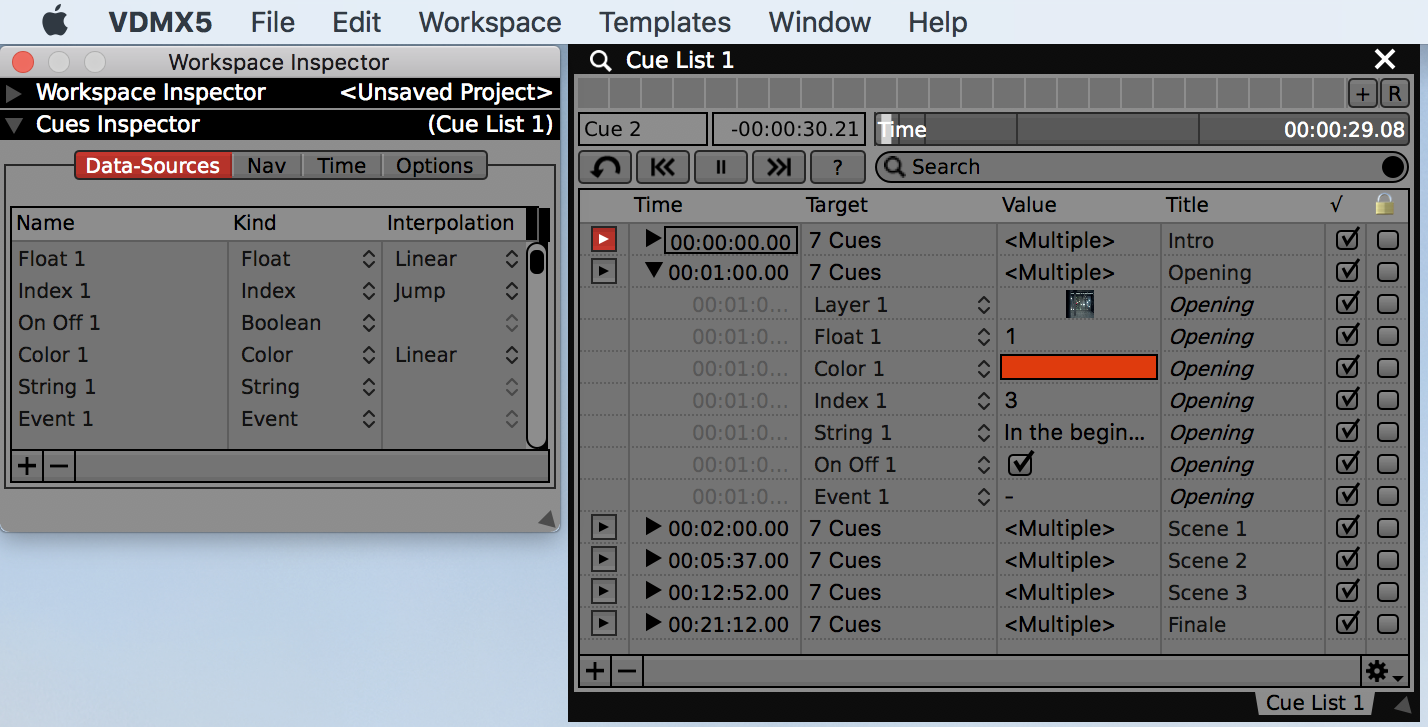This screenshot has height=727, width=1428.
Task: Skip to next cue with forward button
Action: tap(779, 167)
